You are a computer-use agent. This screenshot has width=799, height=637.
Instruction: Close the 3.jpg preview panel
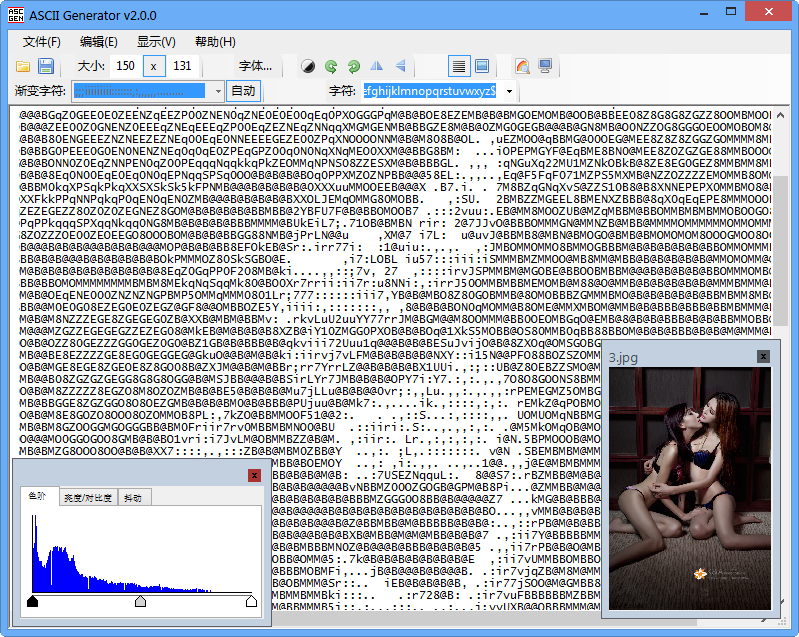coord(763,356)
